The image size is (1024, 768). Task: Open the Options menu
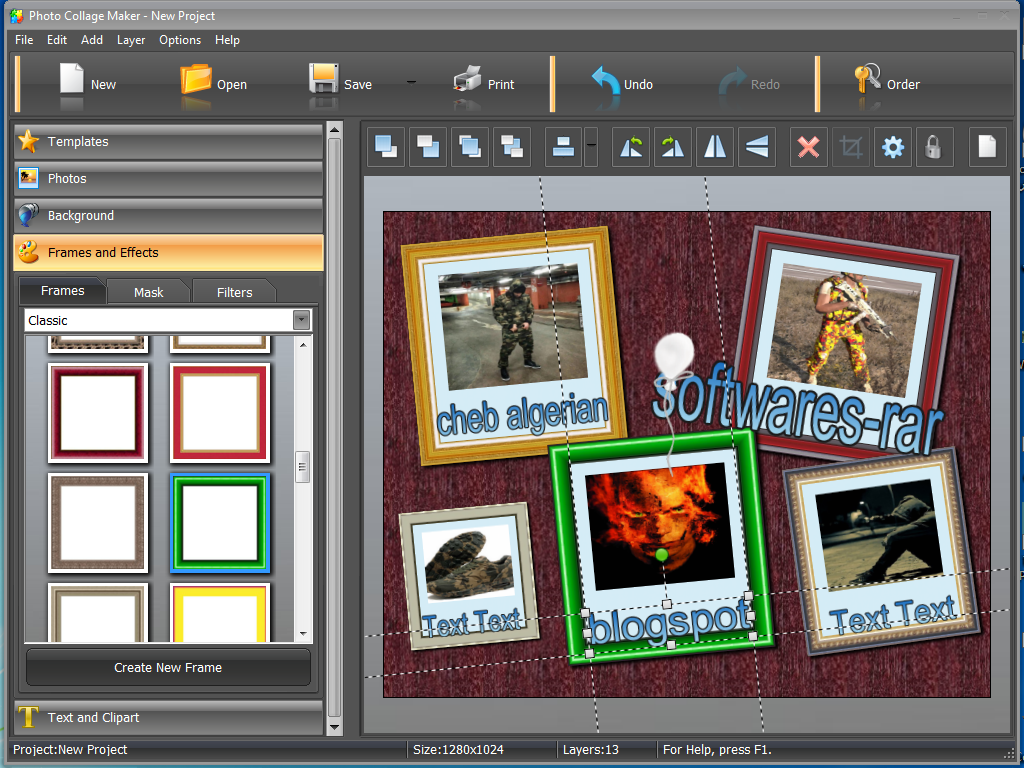pos(180,40)
